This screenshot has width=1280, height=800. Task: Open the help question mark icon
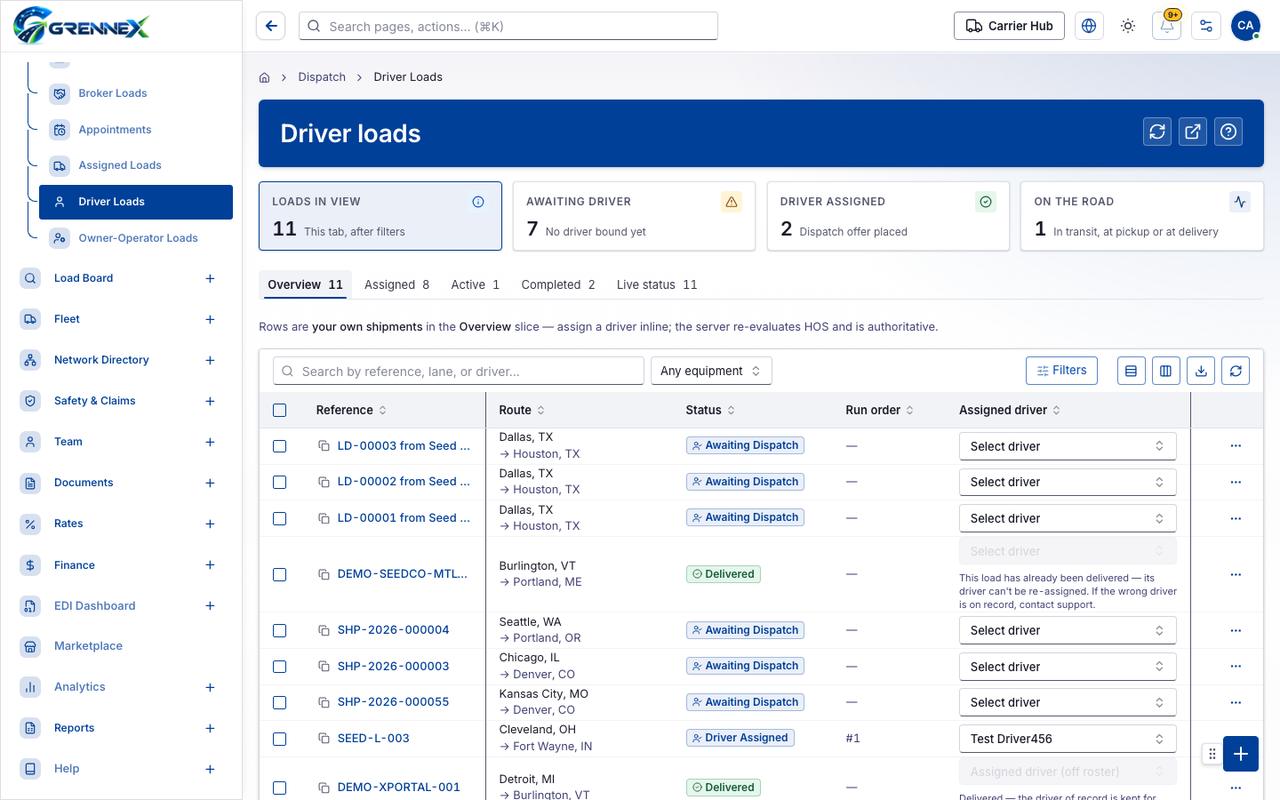[x=1229, y=131]
